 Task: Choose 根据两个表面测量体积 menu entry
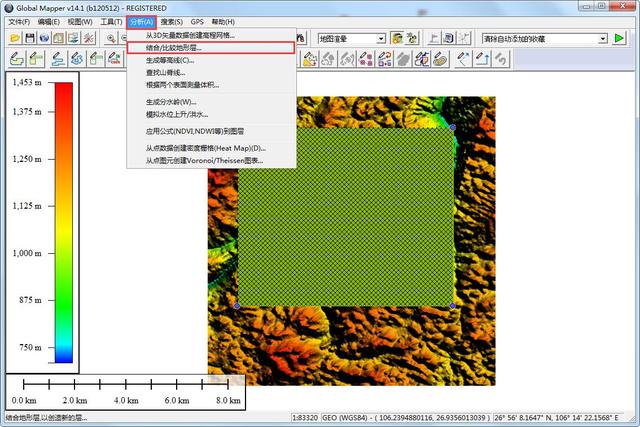(x=211, y=85)
